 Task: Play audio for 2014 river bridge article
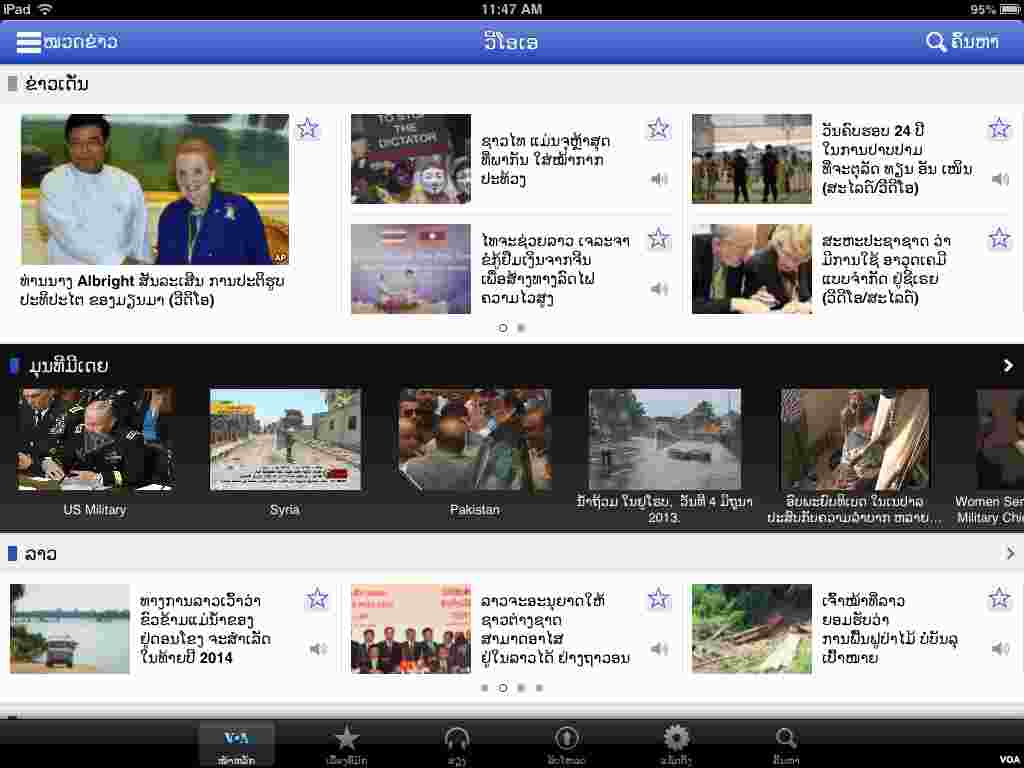pos(318,648)
